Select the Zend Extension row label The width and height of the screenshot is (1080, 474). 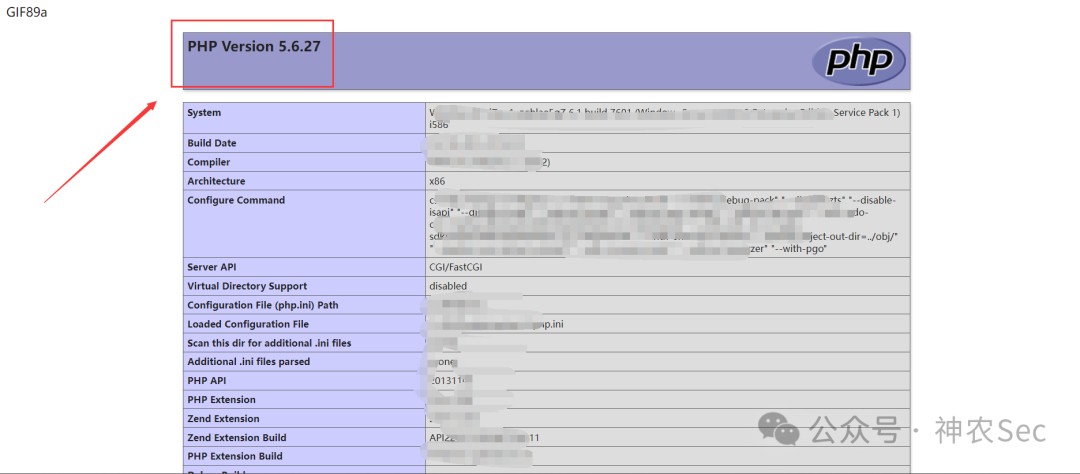click(223, 419)
